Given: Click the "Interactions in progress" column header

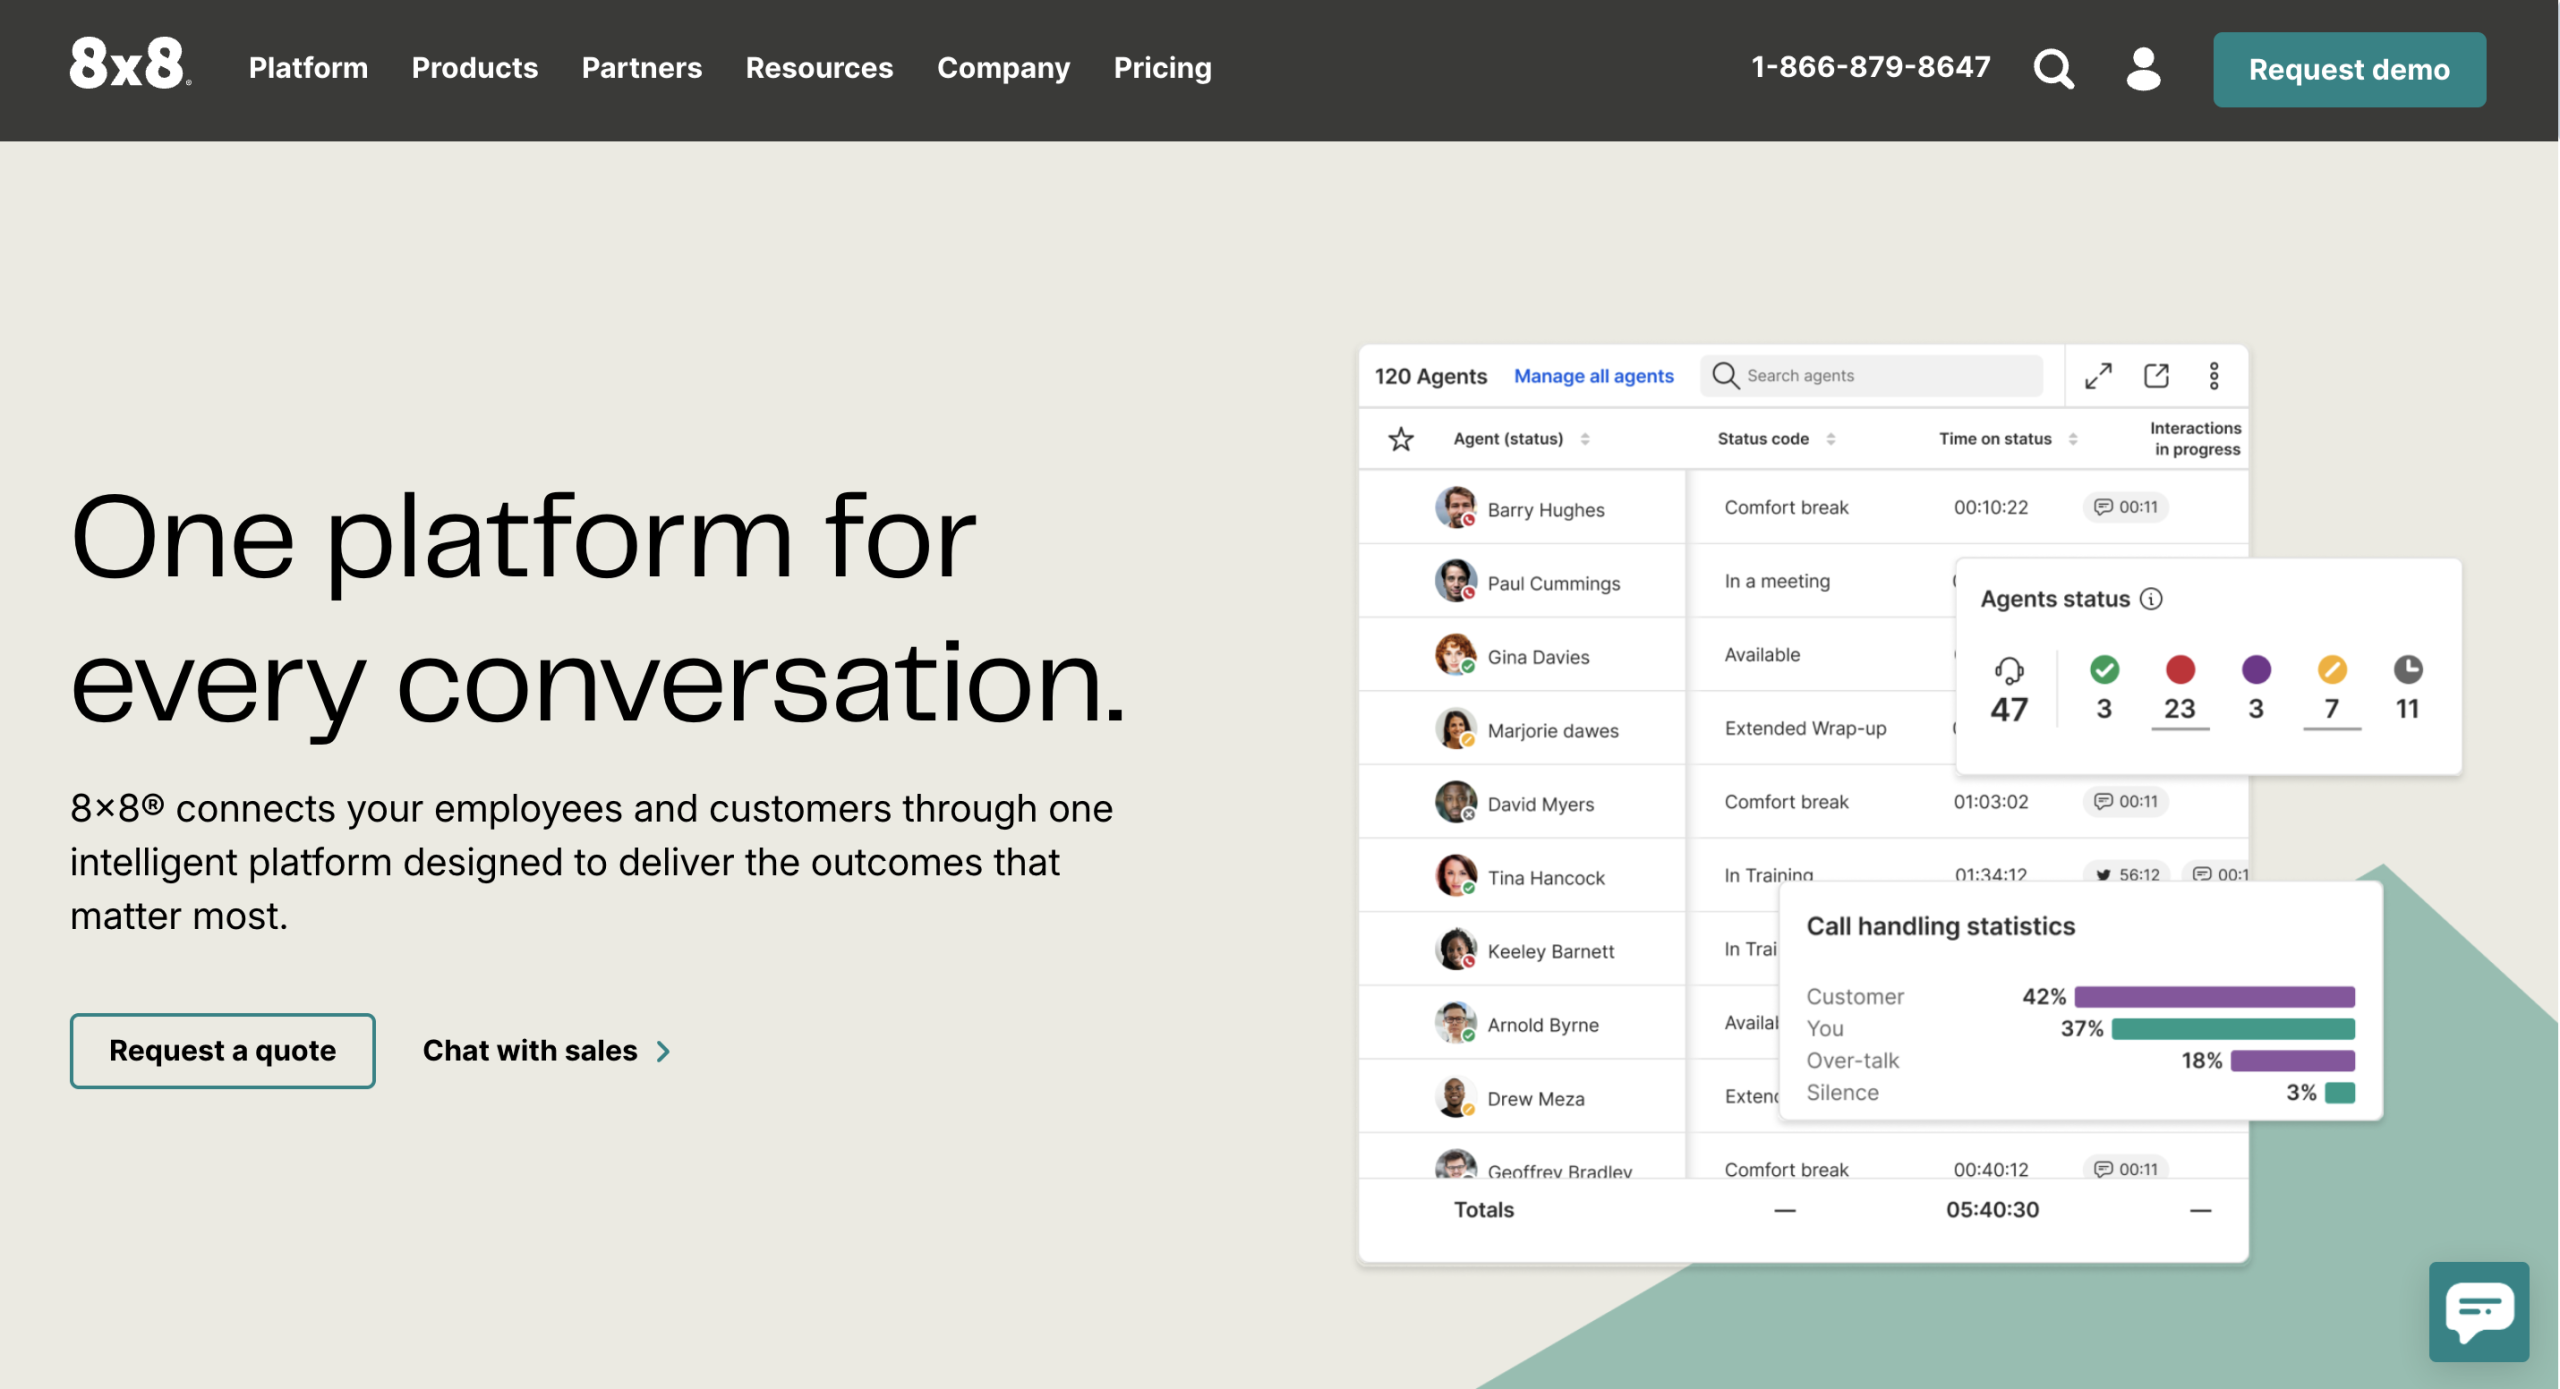Looking at the screenshot, I should coord(2196,438).
